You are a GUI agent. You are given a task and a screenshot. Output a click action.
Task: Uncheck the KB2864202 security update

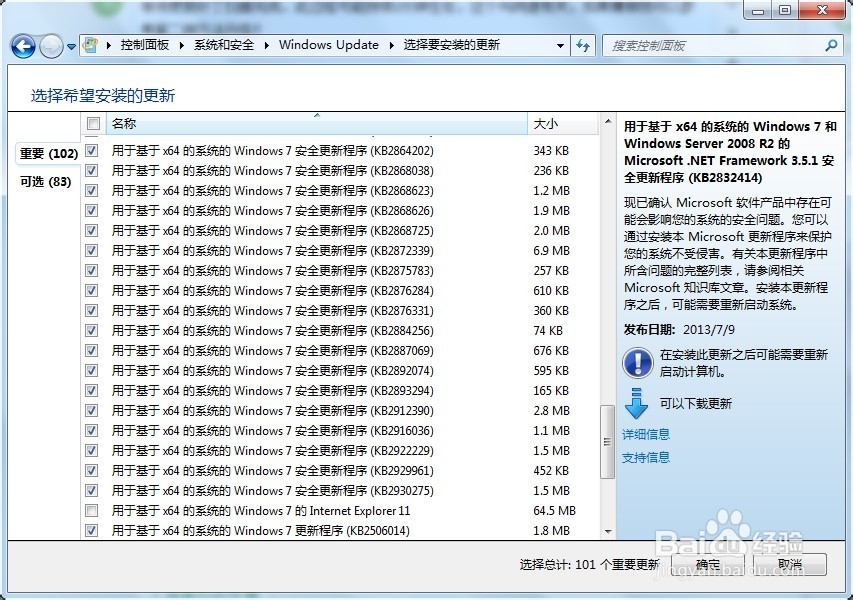point(91,150)
